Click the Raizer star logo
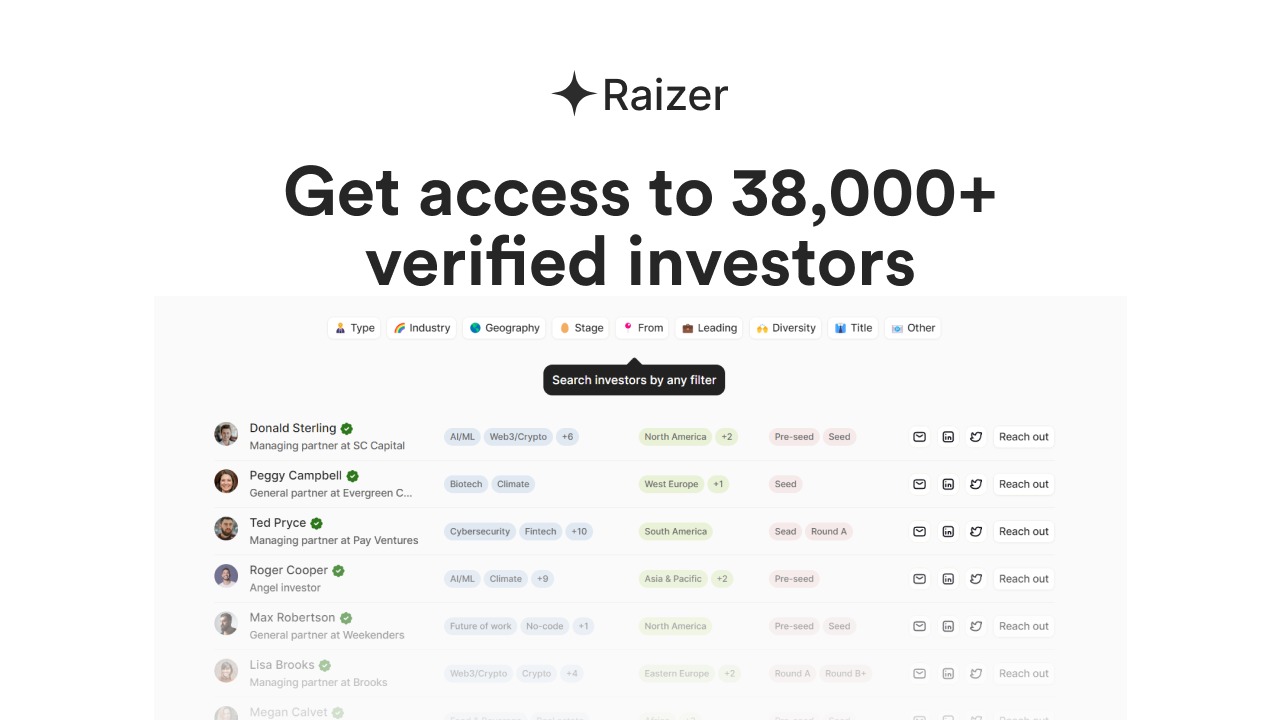 [574, 94]
